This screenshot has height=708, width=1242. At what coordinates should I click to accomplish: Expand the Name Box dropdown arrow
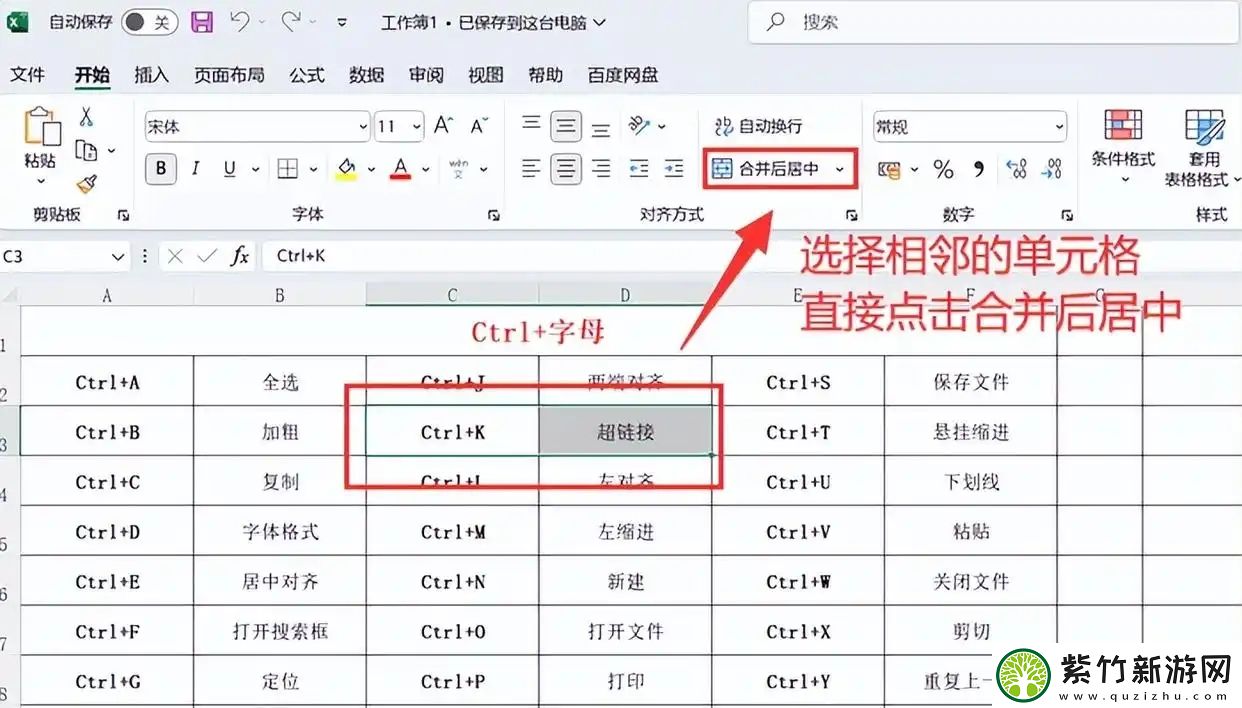click(x=118, y=257)
